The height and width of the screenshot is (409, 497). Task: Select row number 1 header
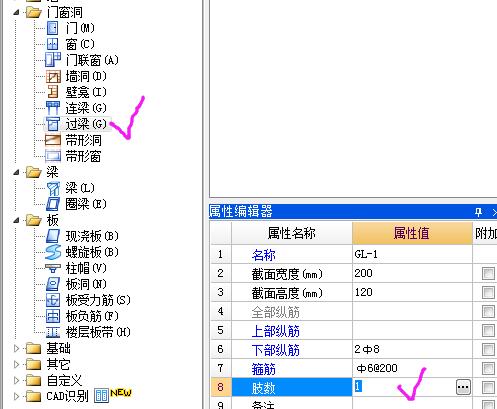click(221, 255)
